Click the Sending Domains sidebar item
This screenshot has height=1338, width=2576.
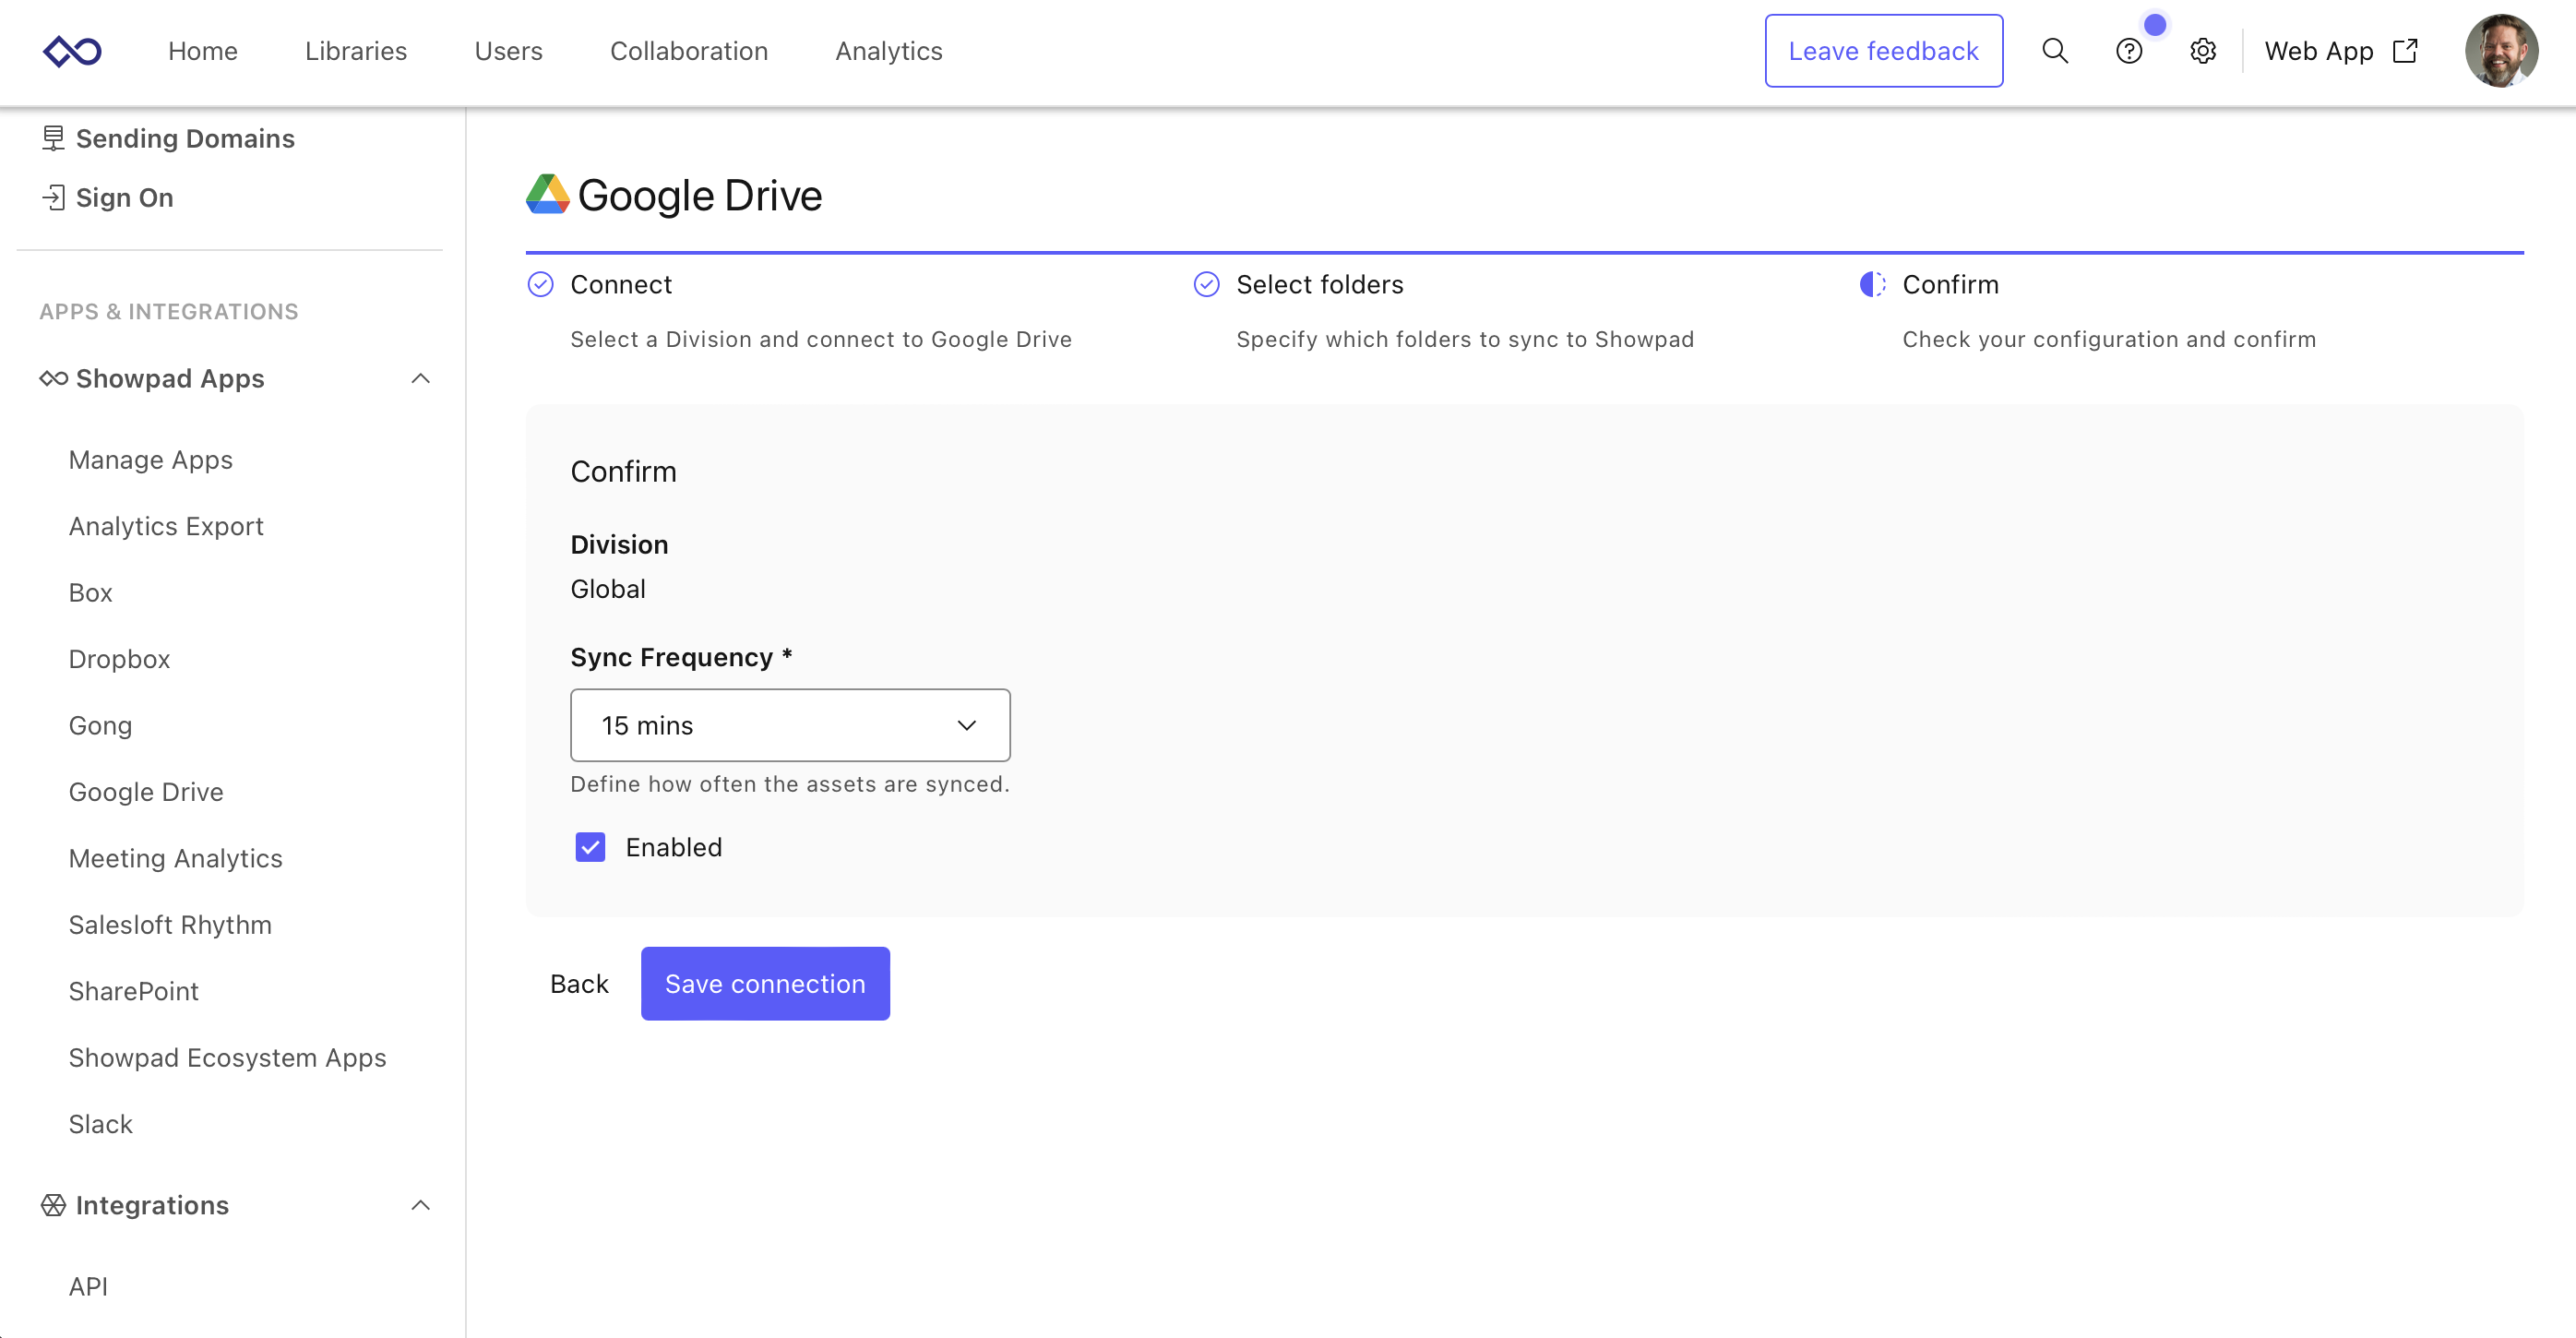[x=184, y=138]
